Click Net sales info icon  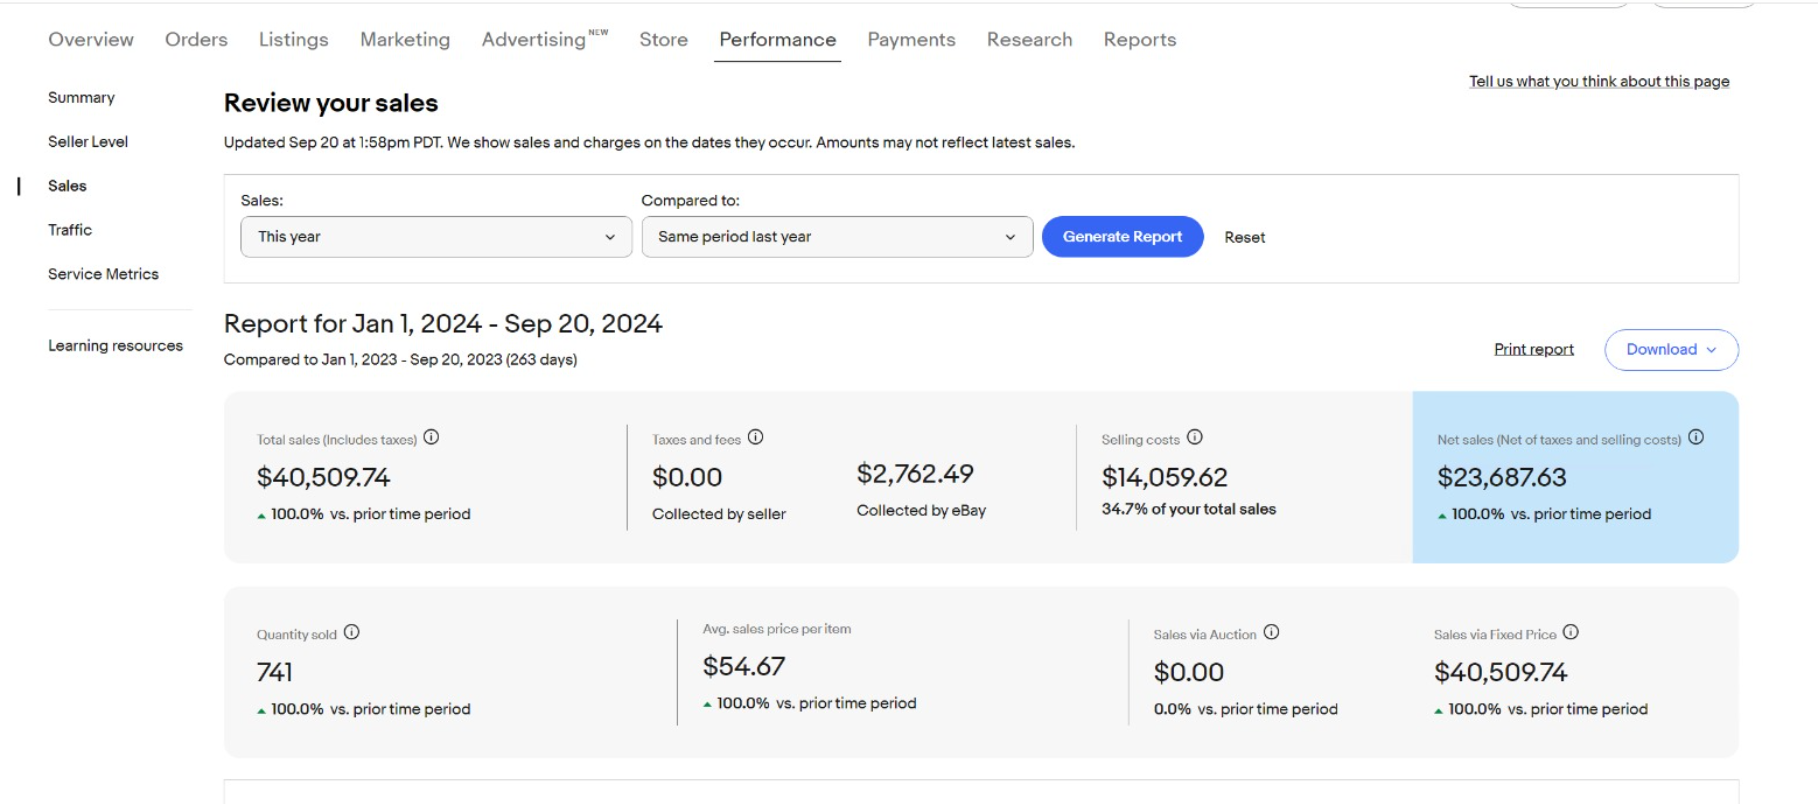(1695, 437)
